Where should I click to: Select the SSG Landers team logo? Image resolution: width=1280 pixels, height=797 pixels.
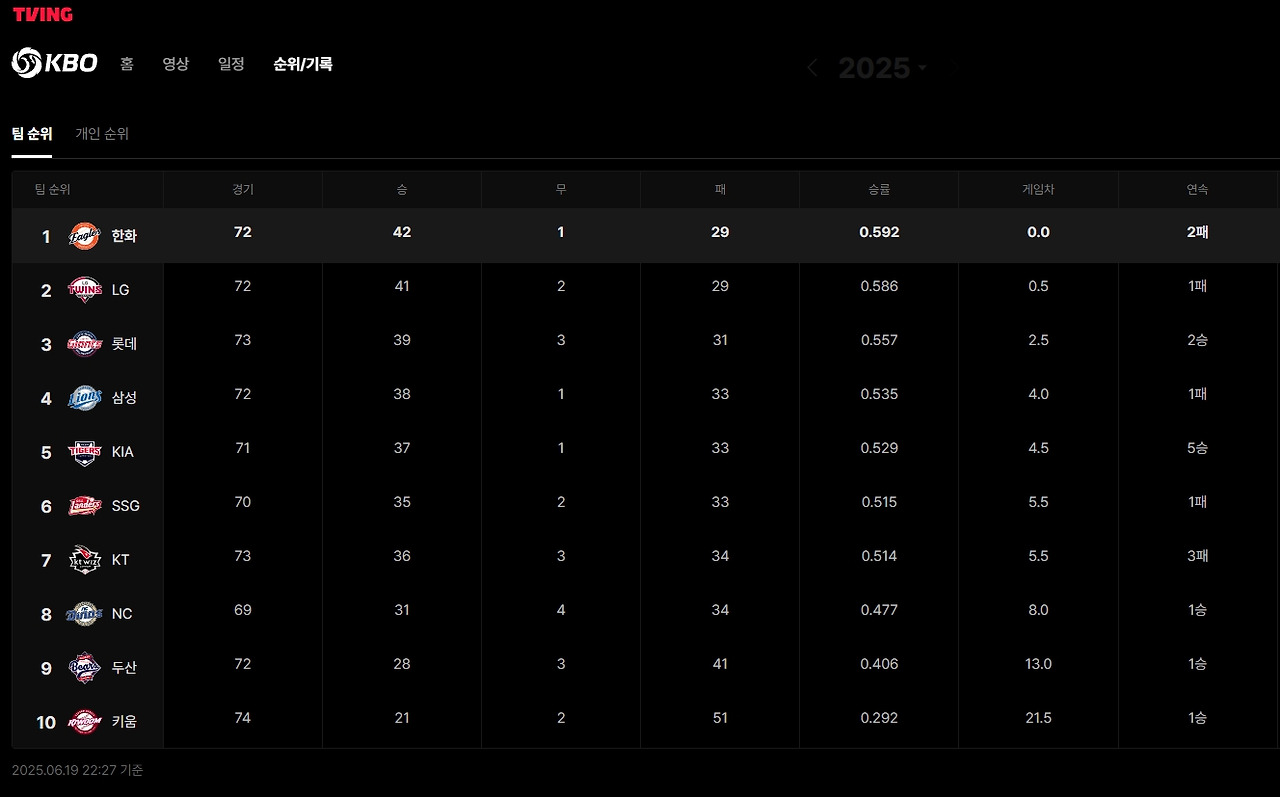(84, 506)
